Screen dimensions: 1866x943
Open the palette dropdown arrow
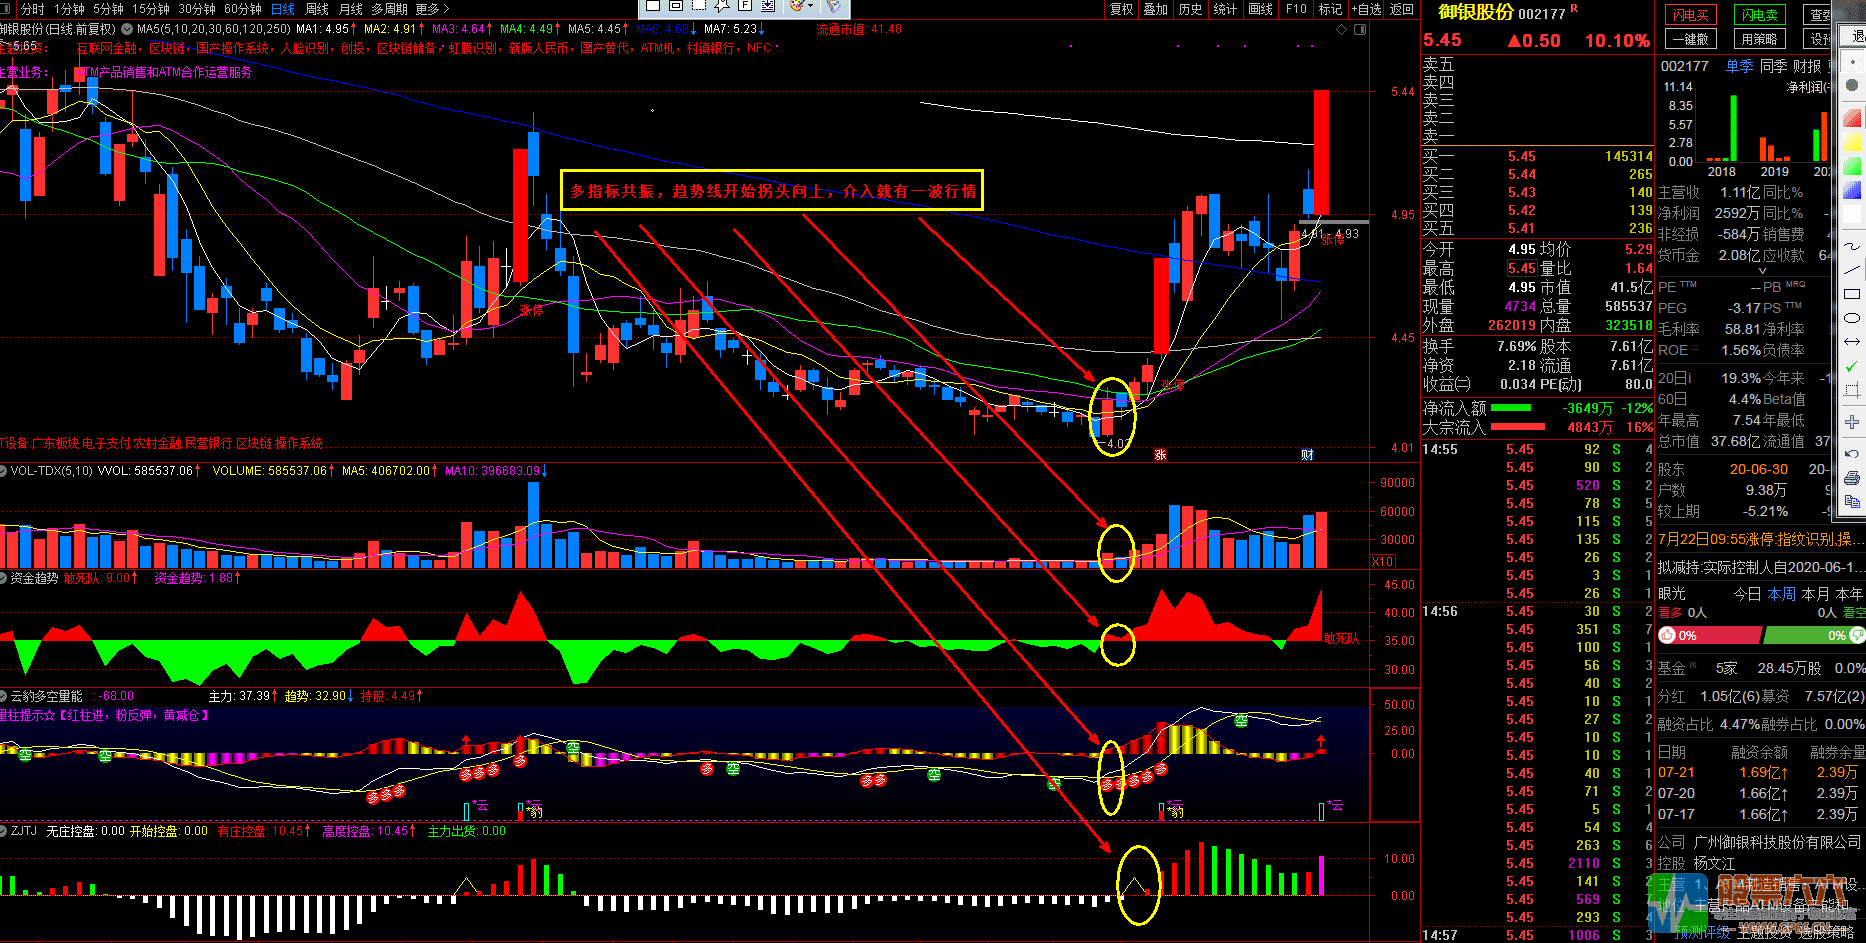810,5
